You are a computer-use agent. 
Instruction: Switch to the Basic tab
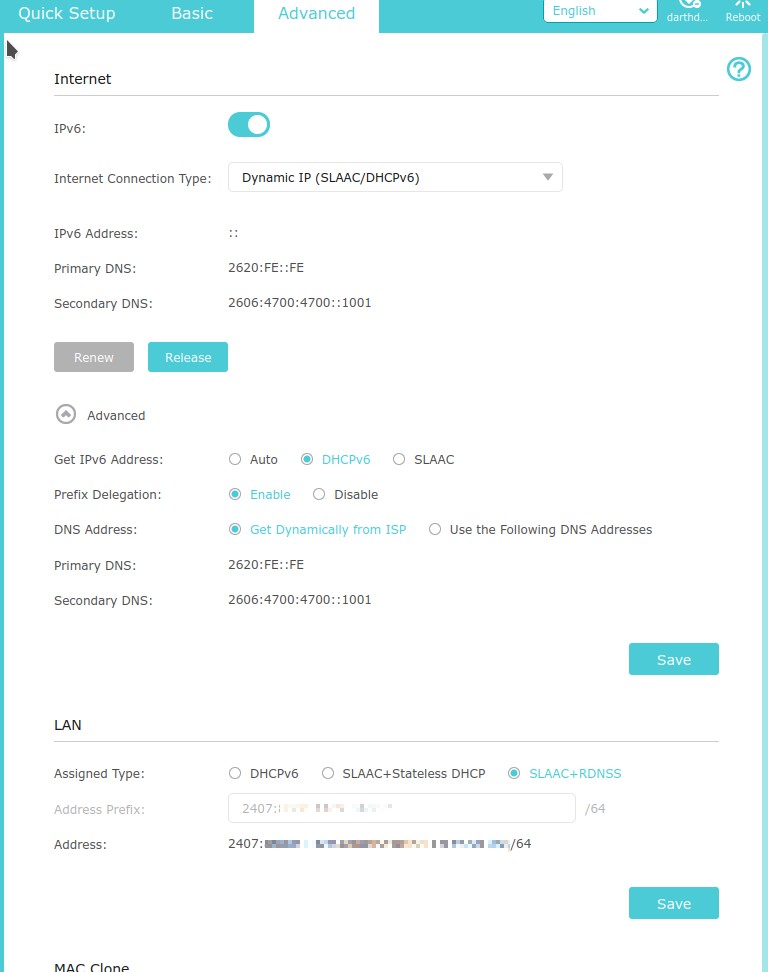pos(192,14)
